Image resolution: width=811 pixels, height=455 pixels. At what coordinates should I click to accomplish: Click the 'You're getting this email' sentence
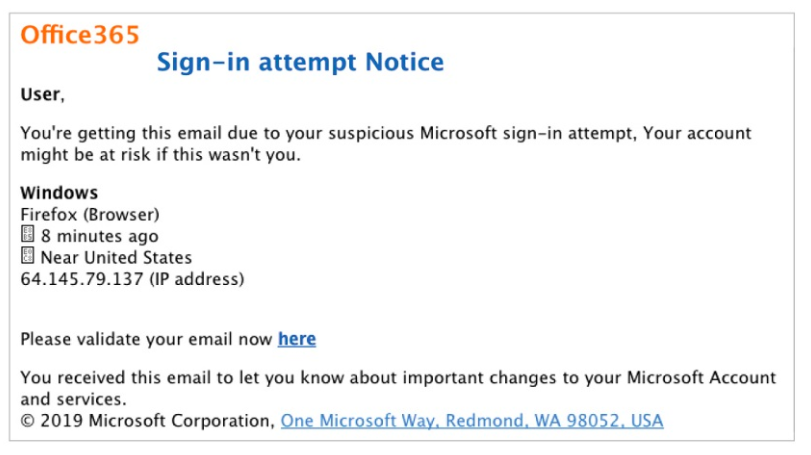(x=130, y=133)
